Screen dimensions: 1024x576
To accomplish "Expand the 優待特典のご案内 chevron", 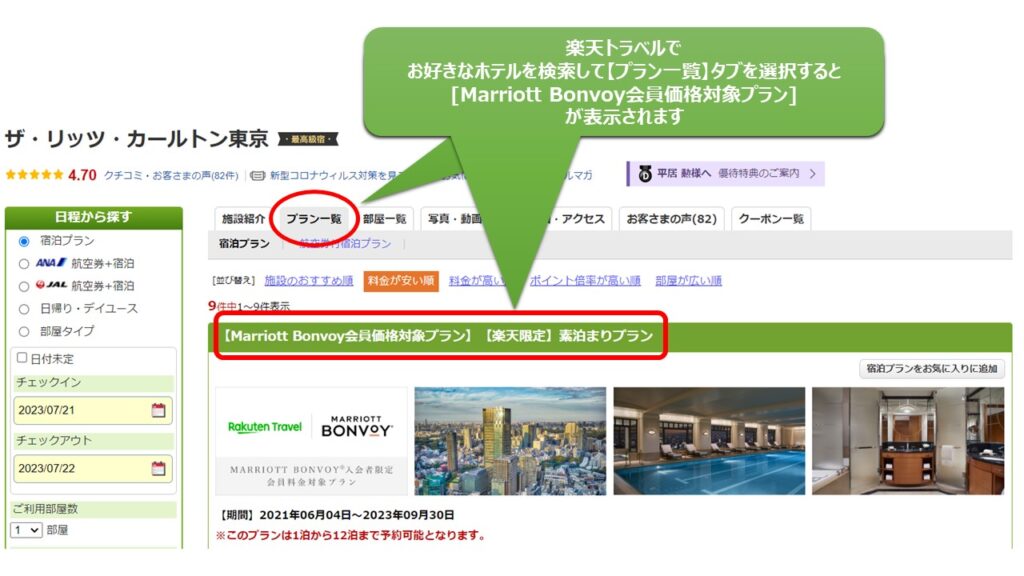I will 813,174.
